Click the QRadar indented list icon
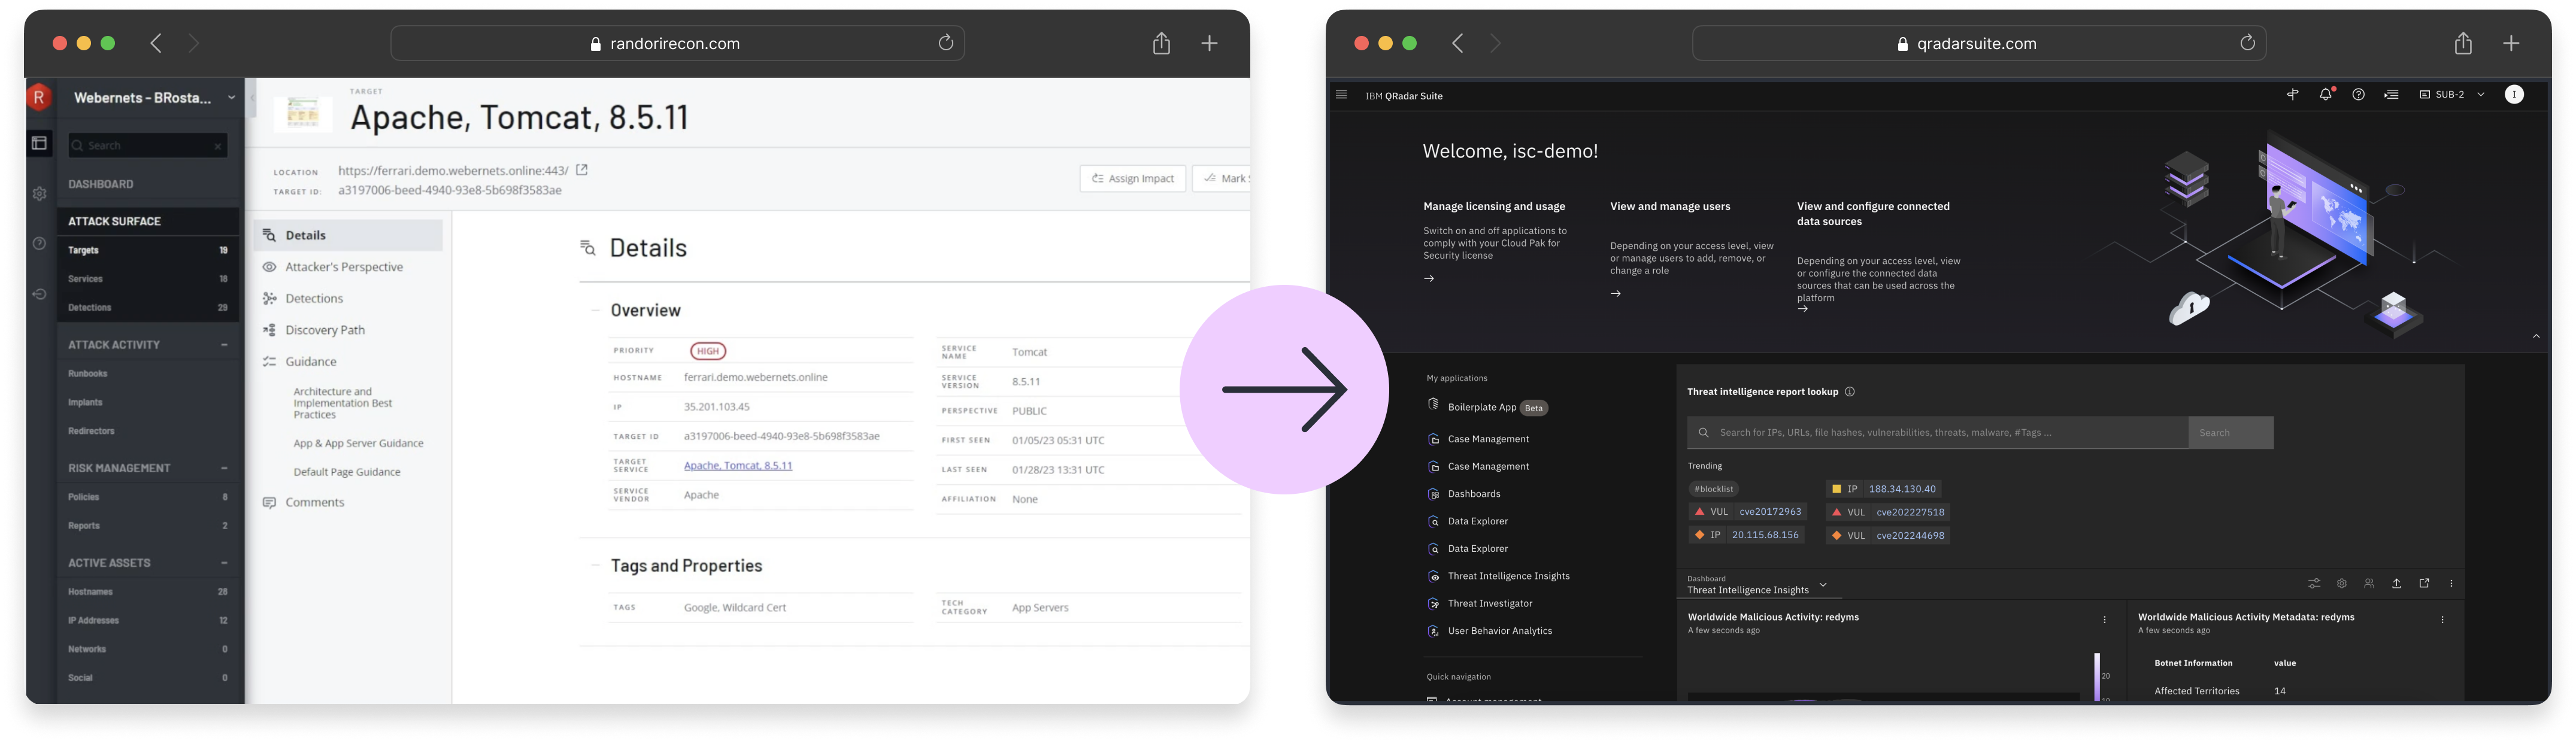2576x744 pixels. [2391, 94]
